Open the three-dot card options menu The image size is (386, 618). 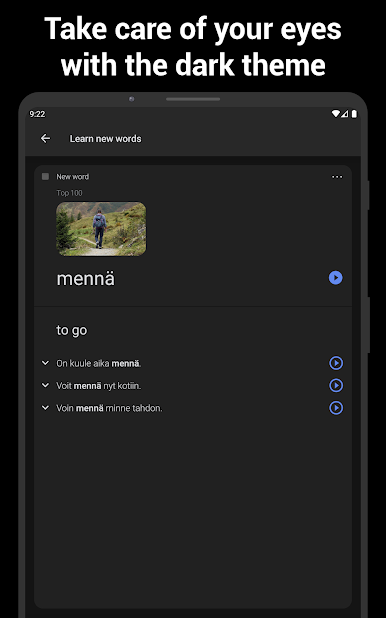(337, 177)
